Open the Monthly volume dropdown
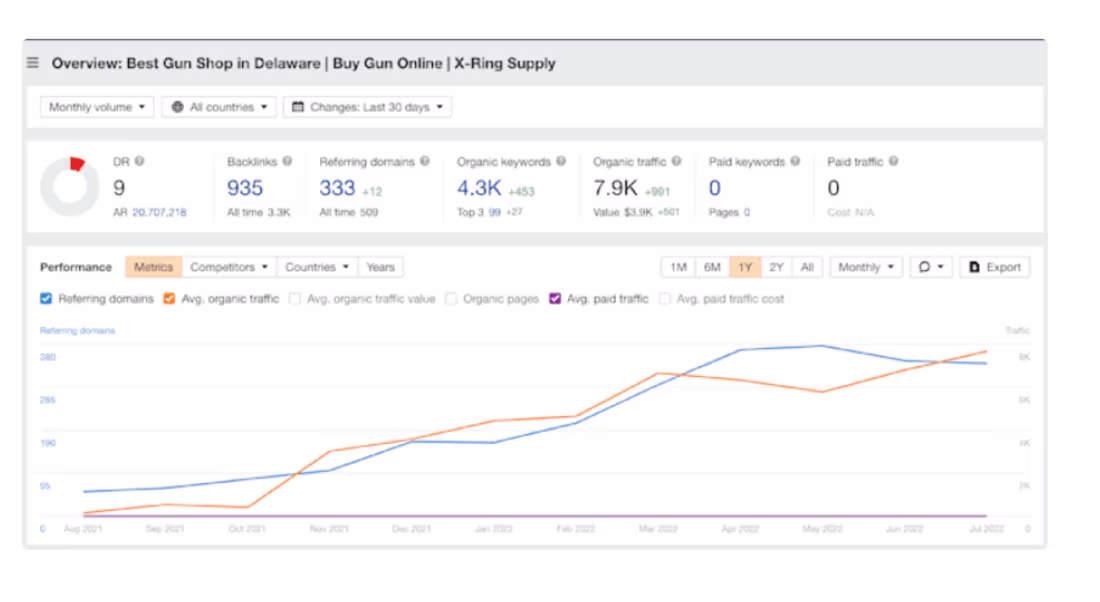The image size is (1100, 602). click(x=96, y=106)
